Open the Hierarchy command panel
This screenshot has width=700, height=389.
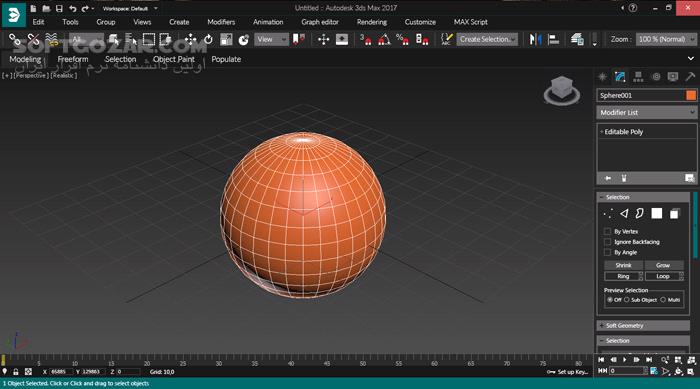[x=638, y=77]
